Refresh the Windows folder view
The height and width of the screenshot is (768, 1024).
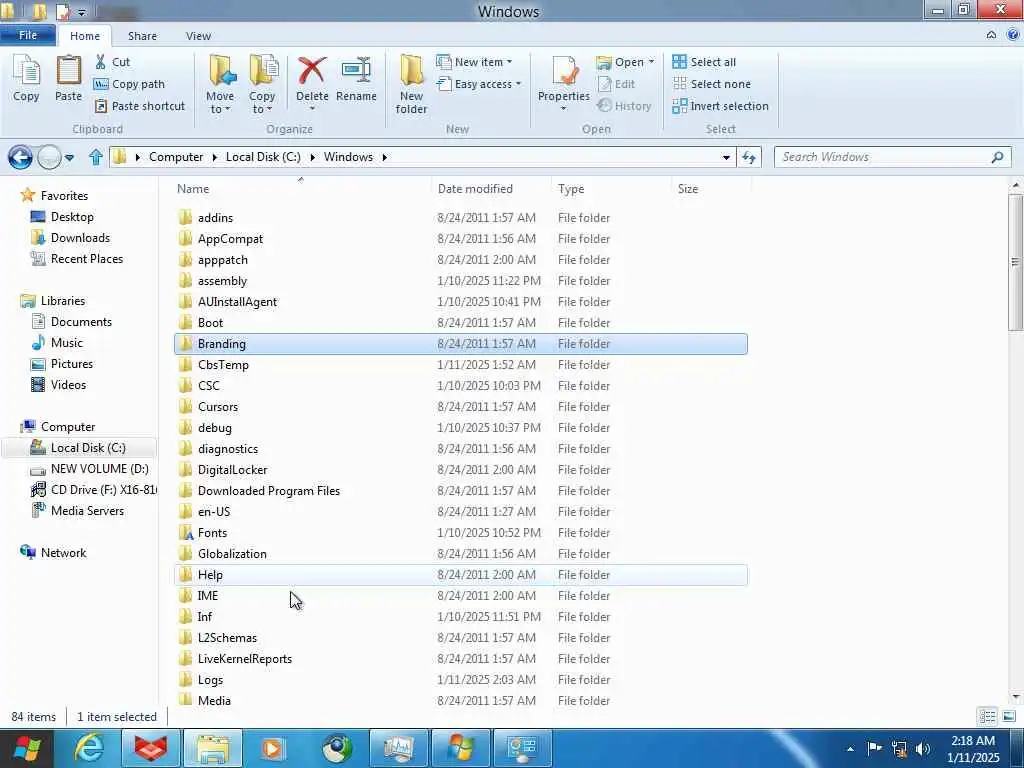click(748, 157)
